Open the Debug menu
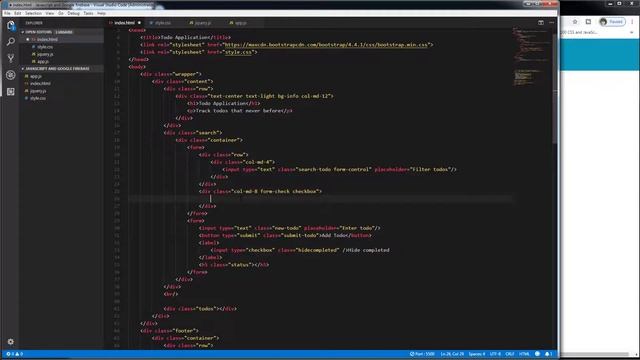 [73, 13]
